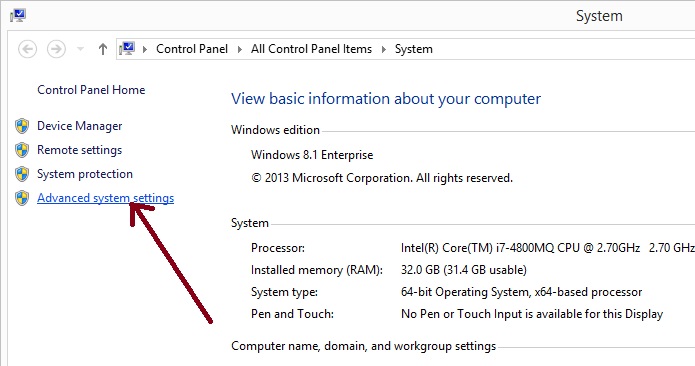
Task: Open the recent locations dropdown arrow
Action: point(80,49)
